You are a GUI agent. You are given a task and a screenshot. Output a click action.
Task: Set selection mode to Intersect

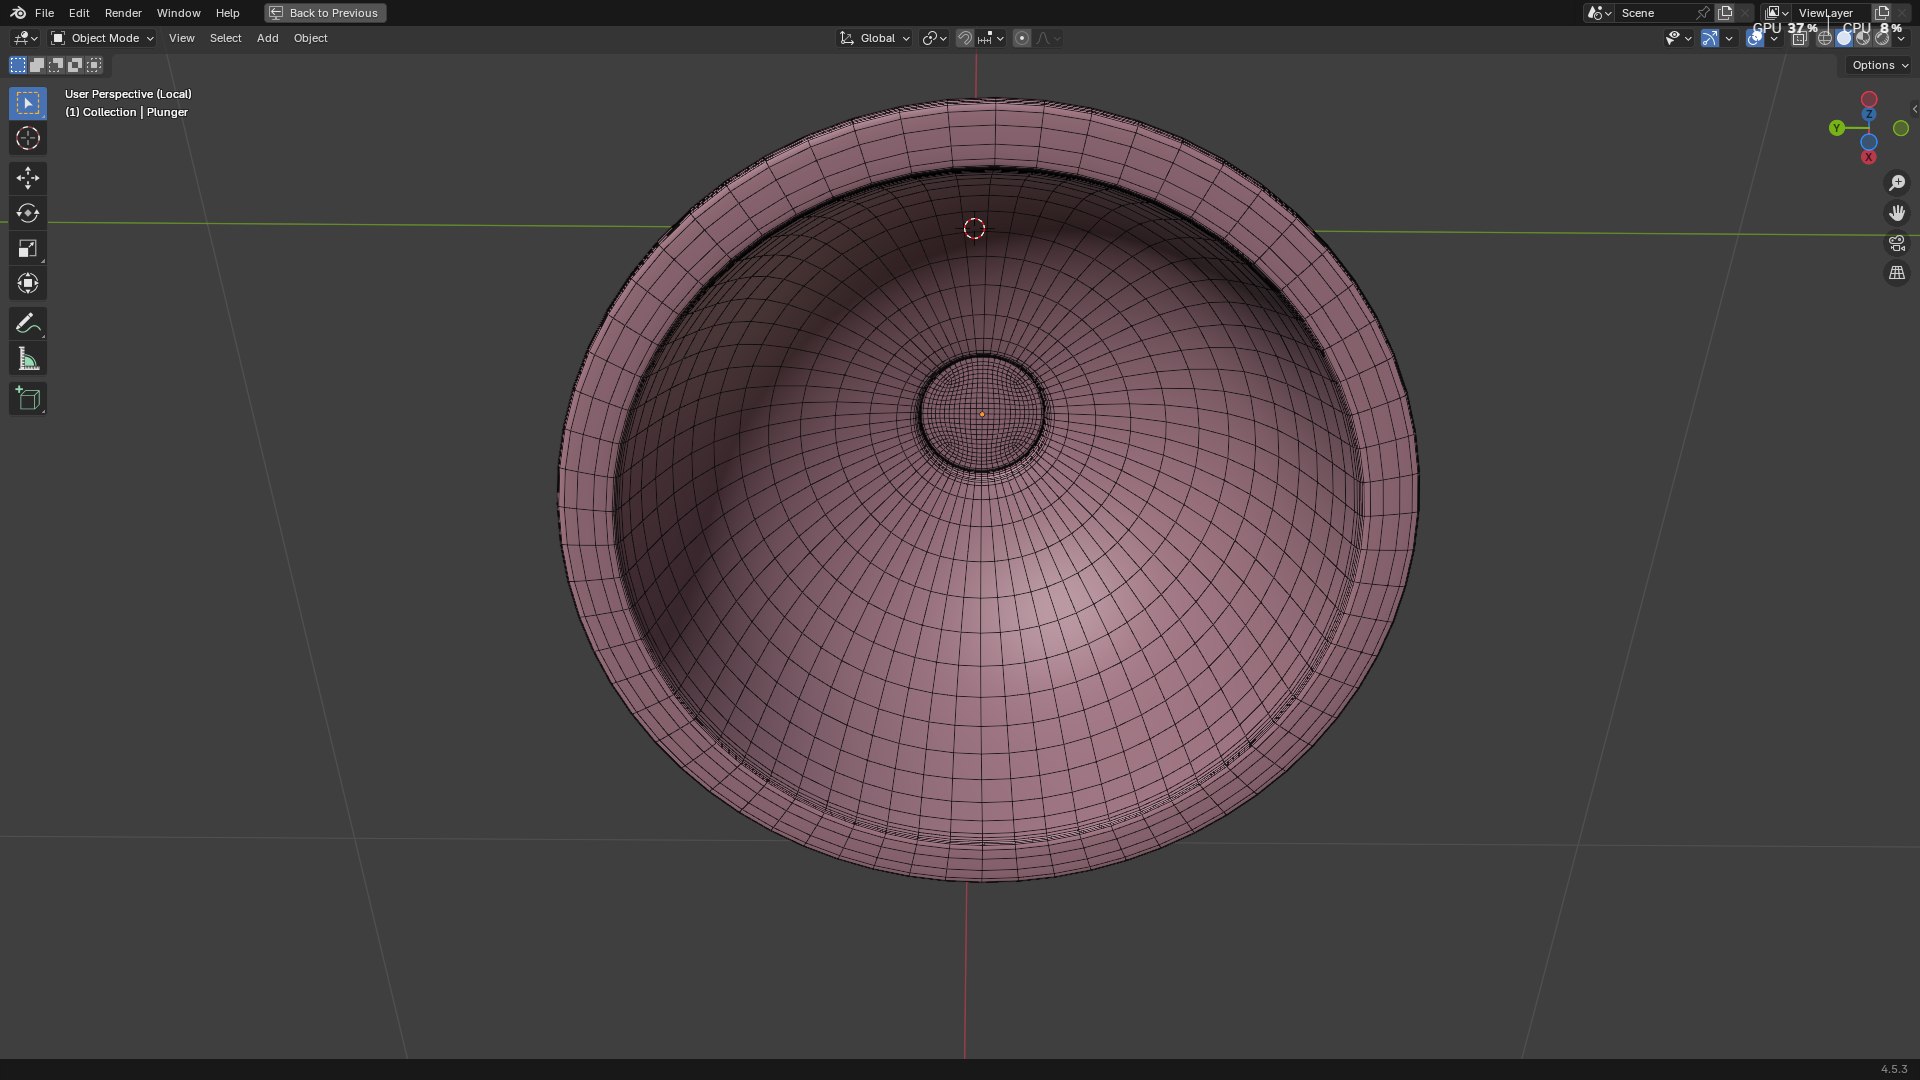(x=94, y=65)
